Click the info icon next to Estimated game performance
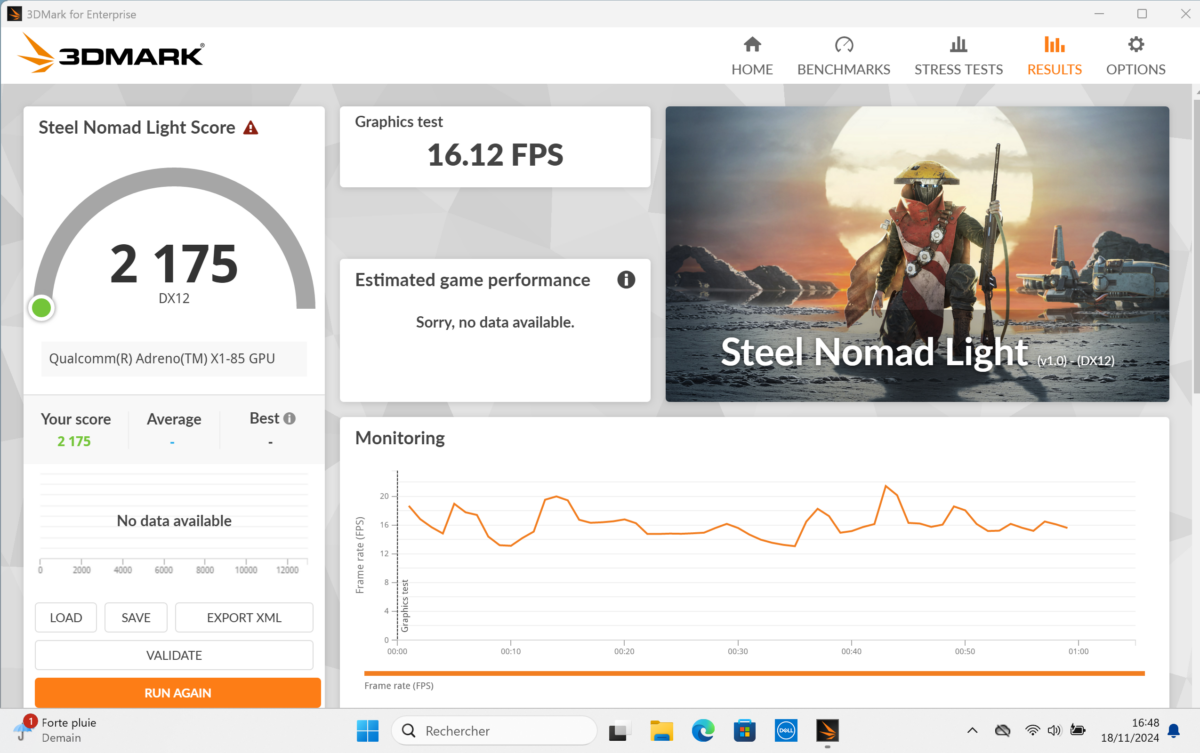1200x753 pixels. point(626,280)
